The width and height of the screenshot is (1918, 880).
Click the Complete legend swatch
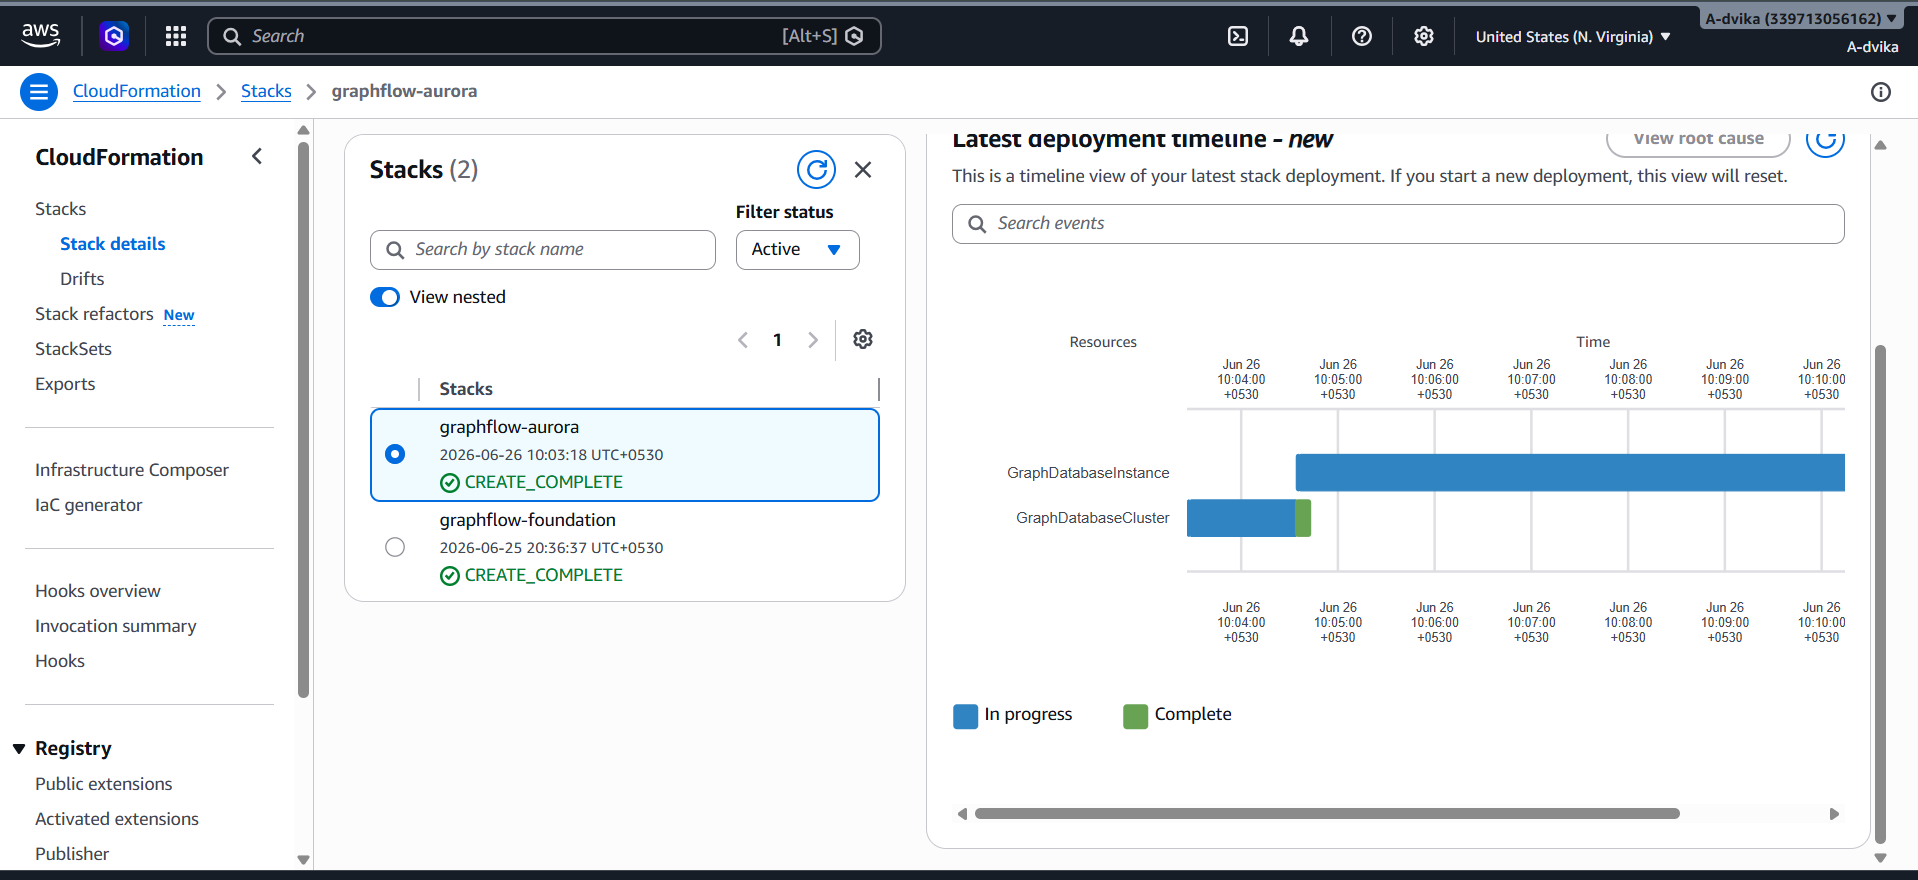click(1136, 716)
